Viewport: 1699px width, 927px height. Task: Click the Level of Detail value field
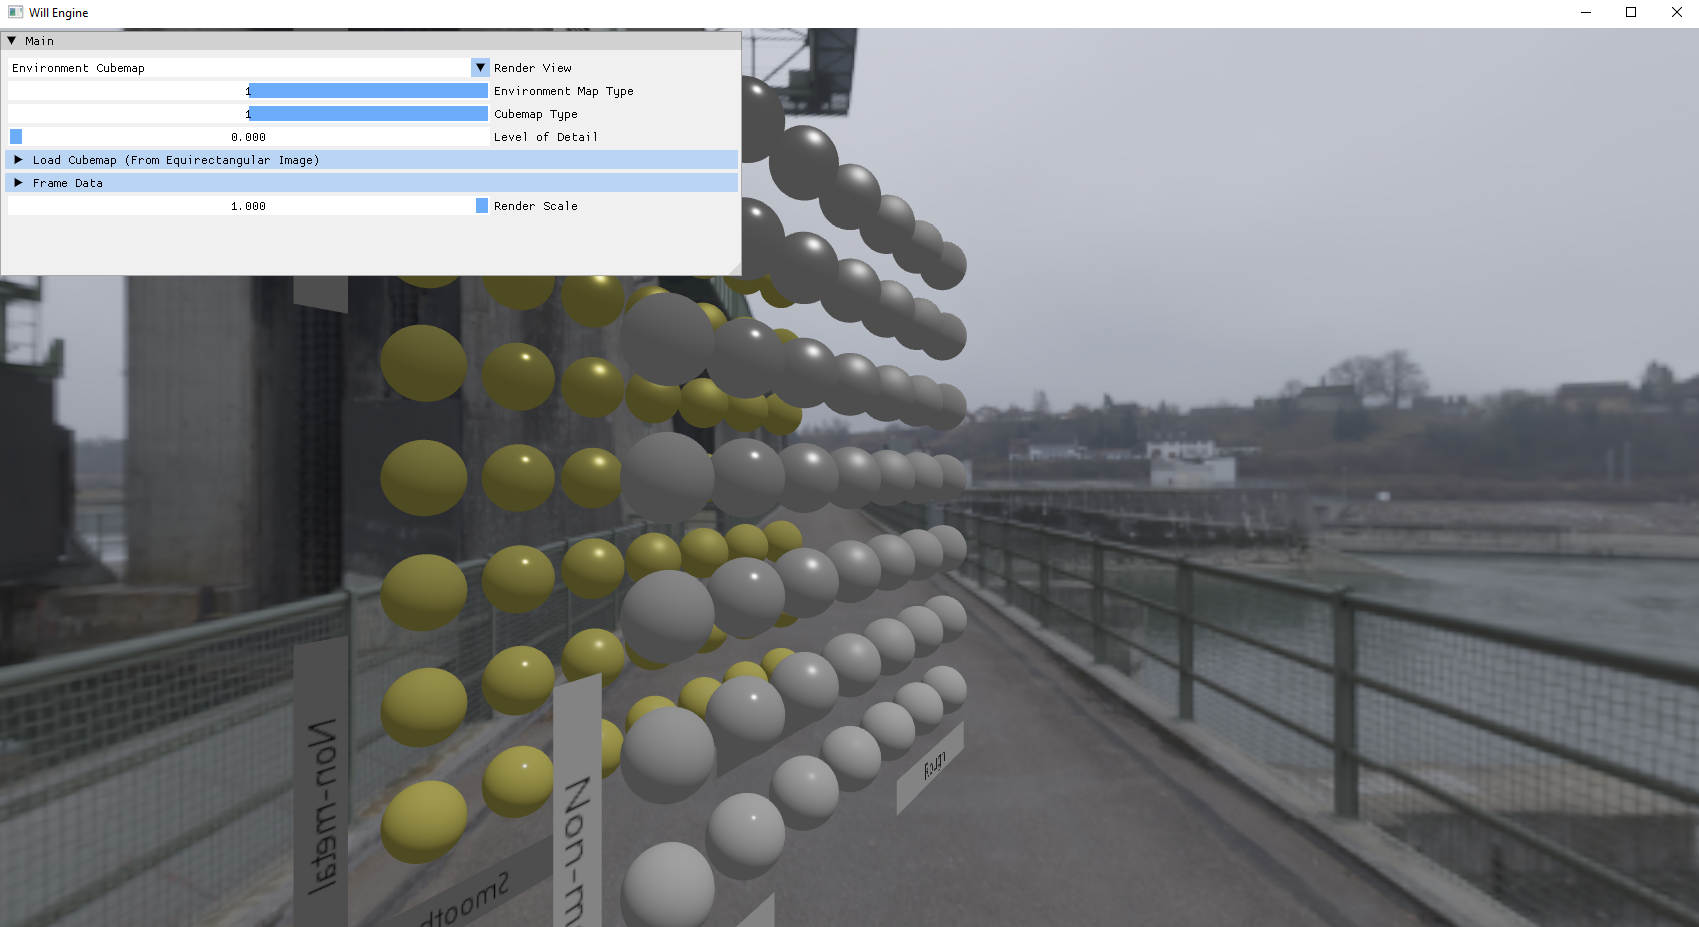point(250,137)
